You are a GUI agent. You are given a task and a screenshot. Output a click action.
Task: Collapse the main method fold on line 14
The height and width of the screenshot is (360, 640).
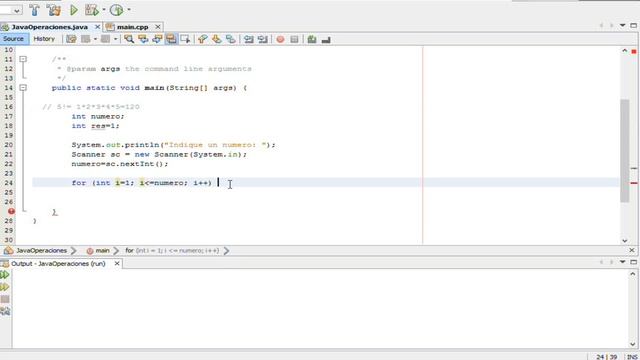tap(23, 88)
